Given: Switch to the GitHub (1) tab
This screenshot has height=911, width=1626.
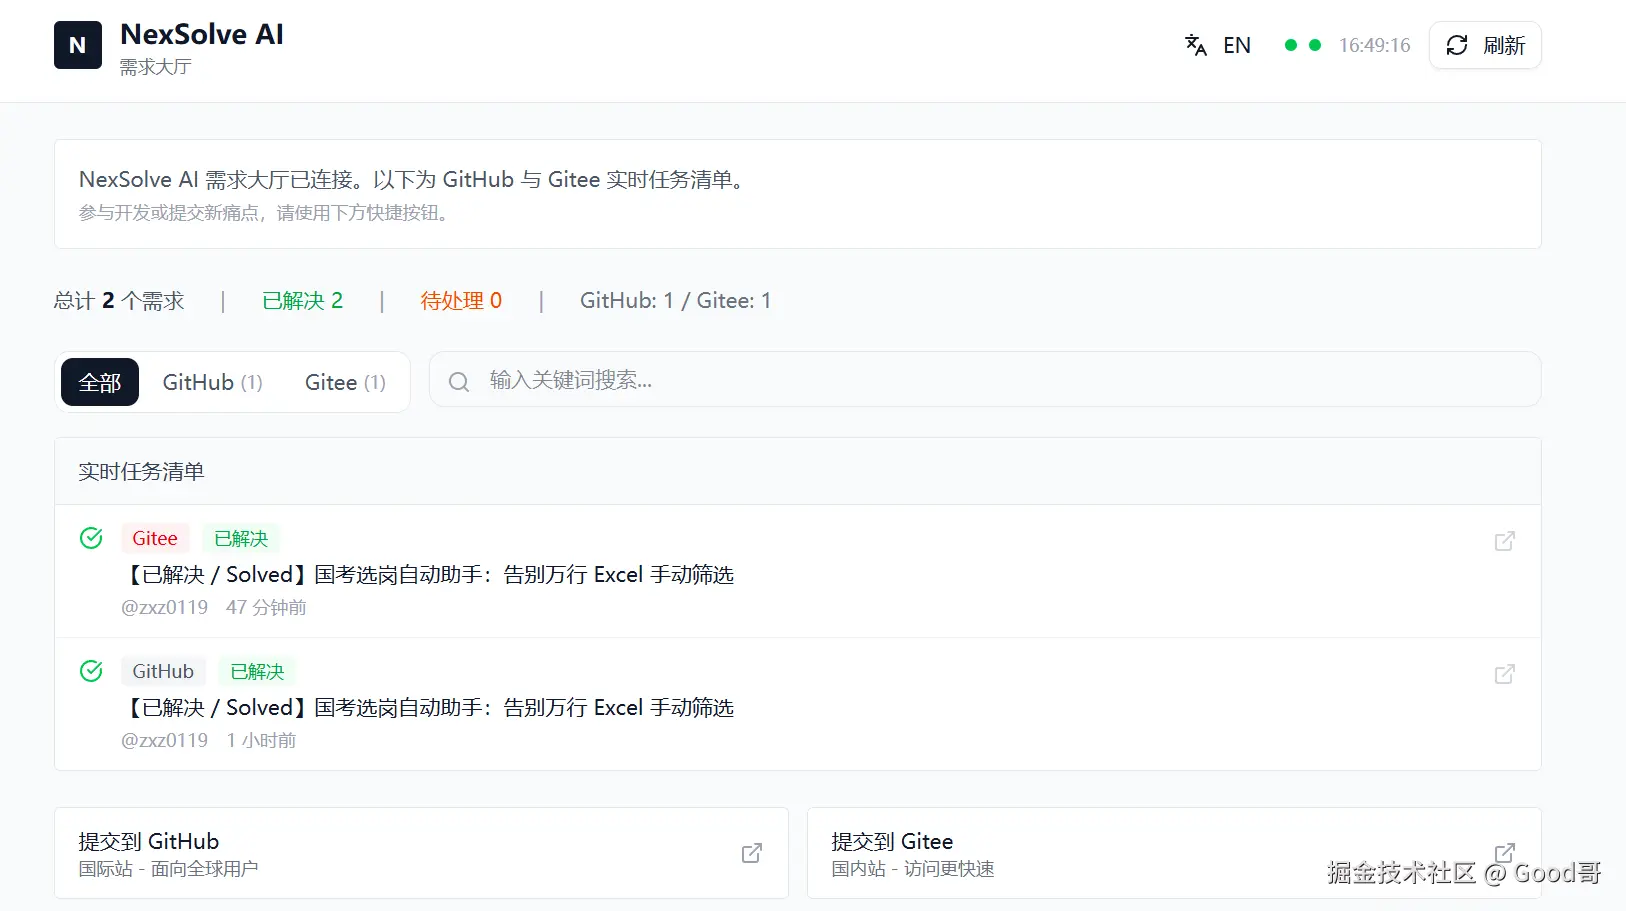Looking at the screenshot, I should 211,381.
